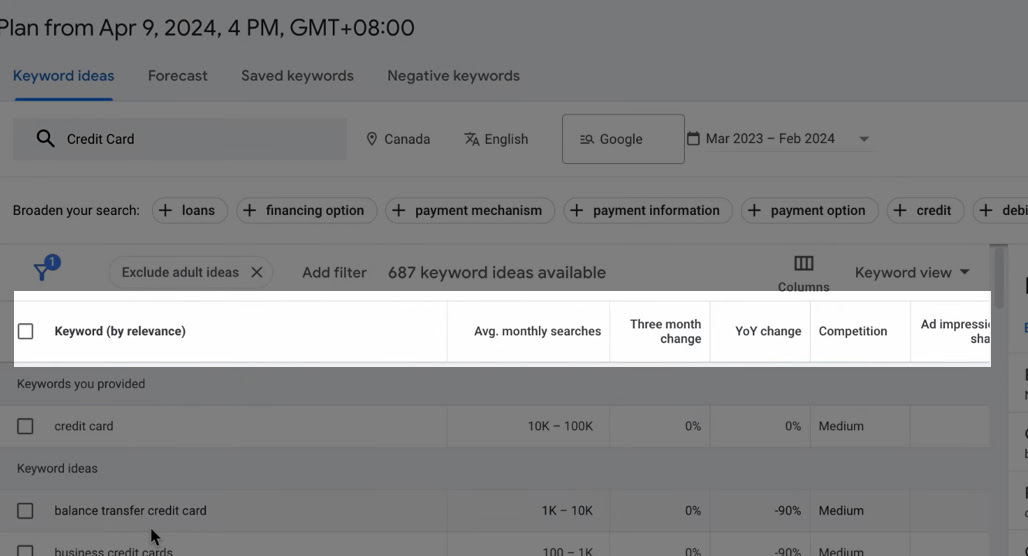Add payment option to broaden search
The height and width of the screenshot is (556, 1028).
point(810,210)
